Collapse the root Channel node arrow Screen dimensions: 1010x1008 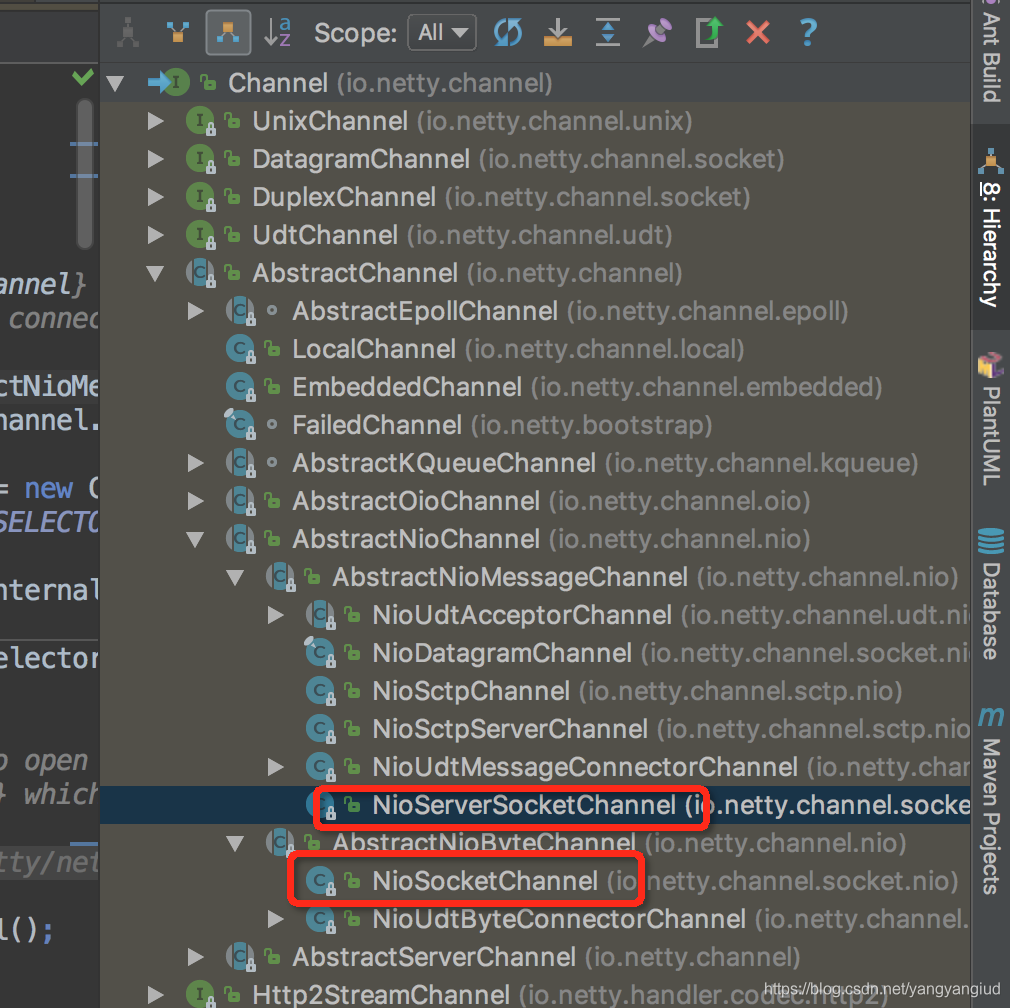115,83
